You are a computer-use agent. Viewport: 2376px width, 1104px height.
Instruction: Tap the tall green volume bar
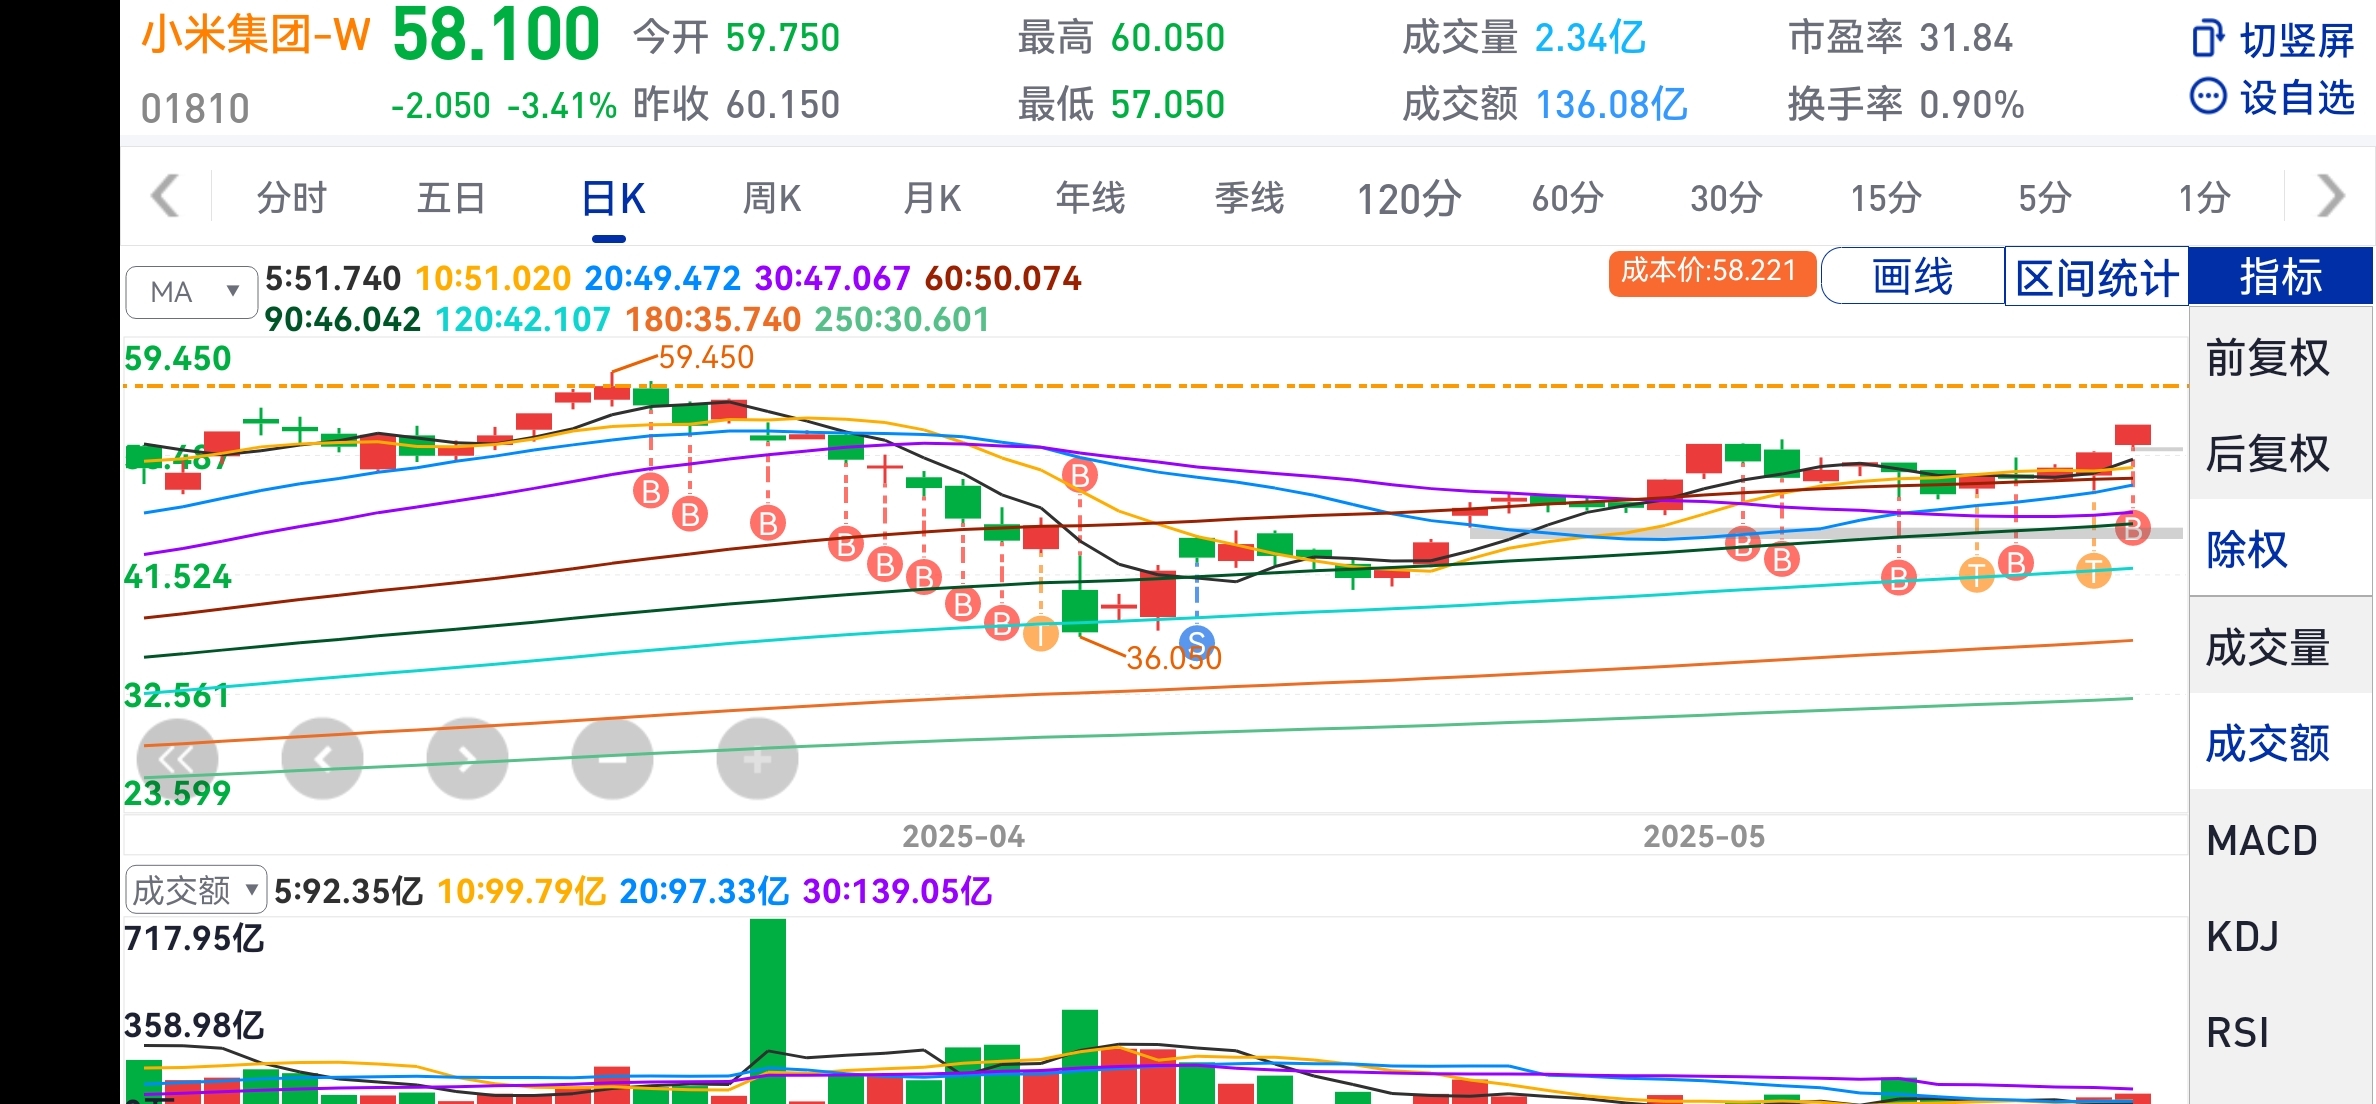pos(768,1010)
